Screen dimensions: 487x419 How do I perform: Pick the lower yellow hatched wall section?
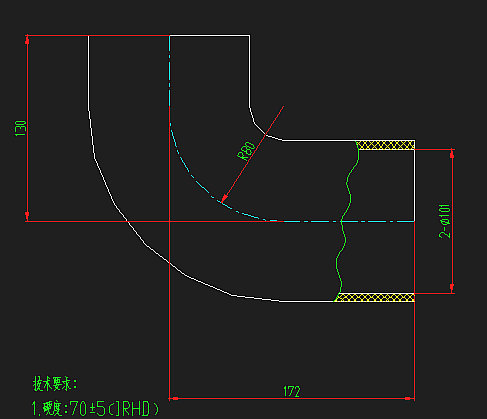(375, 297)
